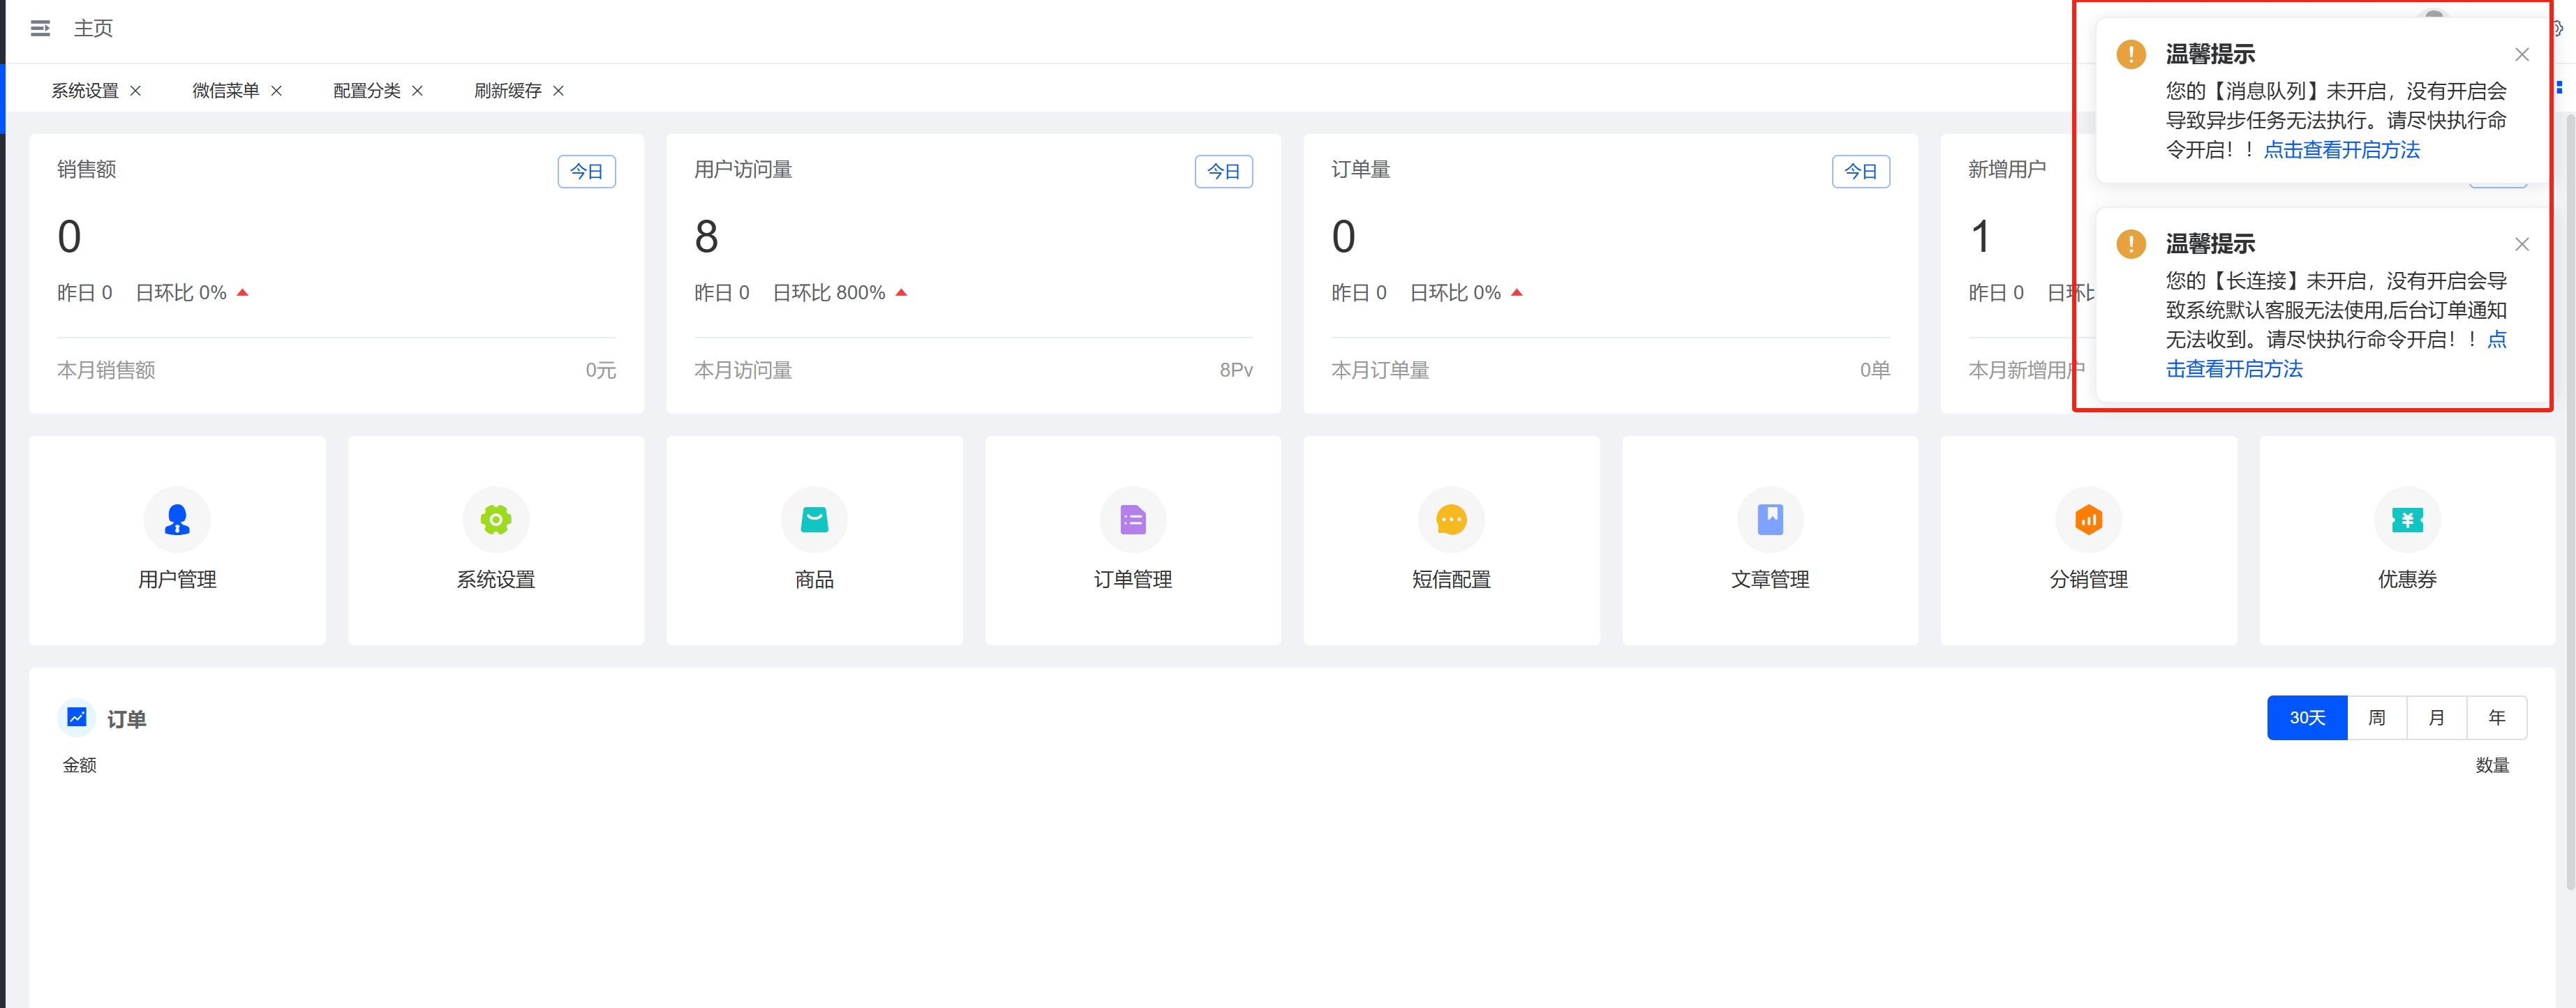This screenshot has height=1008, width=2576.
Task: Click warning icon on 长连接 notification
Action: 2131,244
